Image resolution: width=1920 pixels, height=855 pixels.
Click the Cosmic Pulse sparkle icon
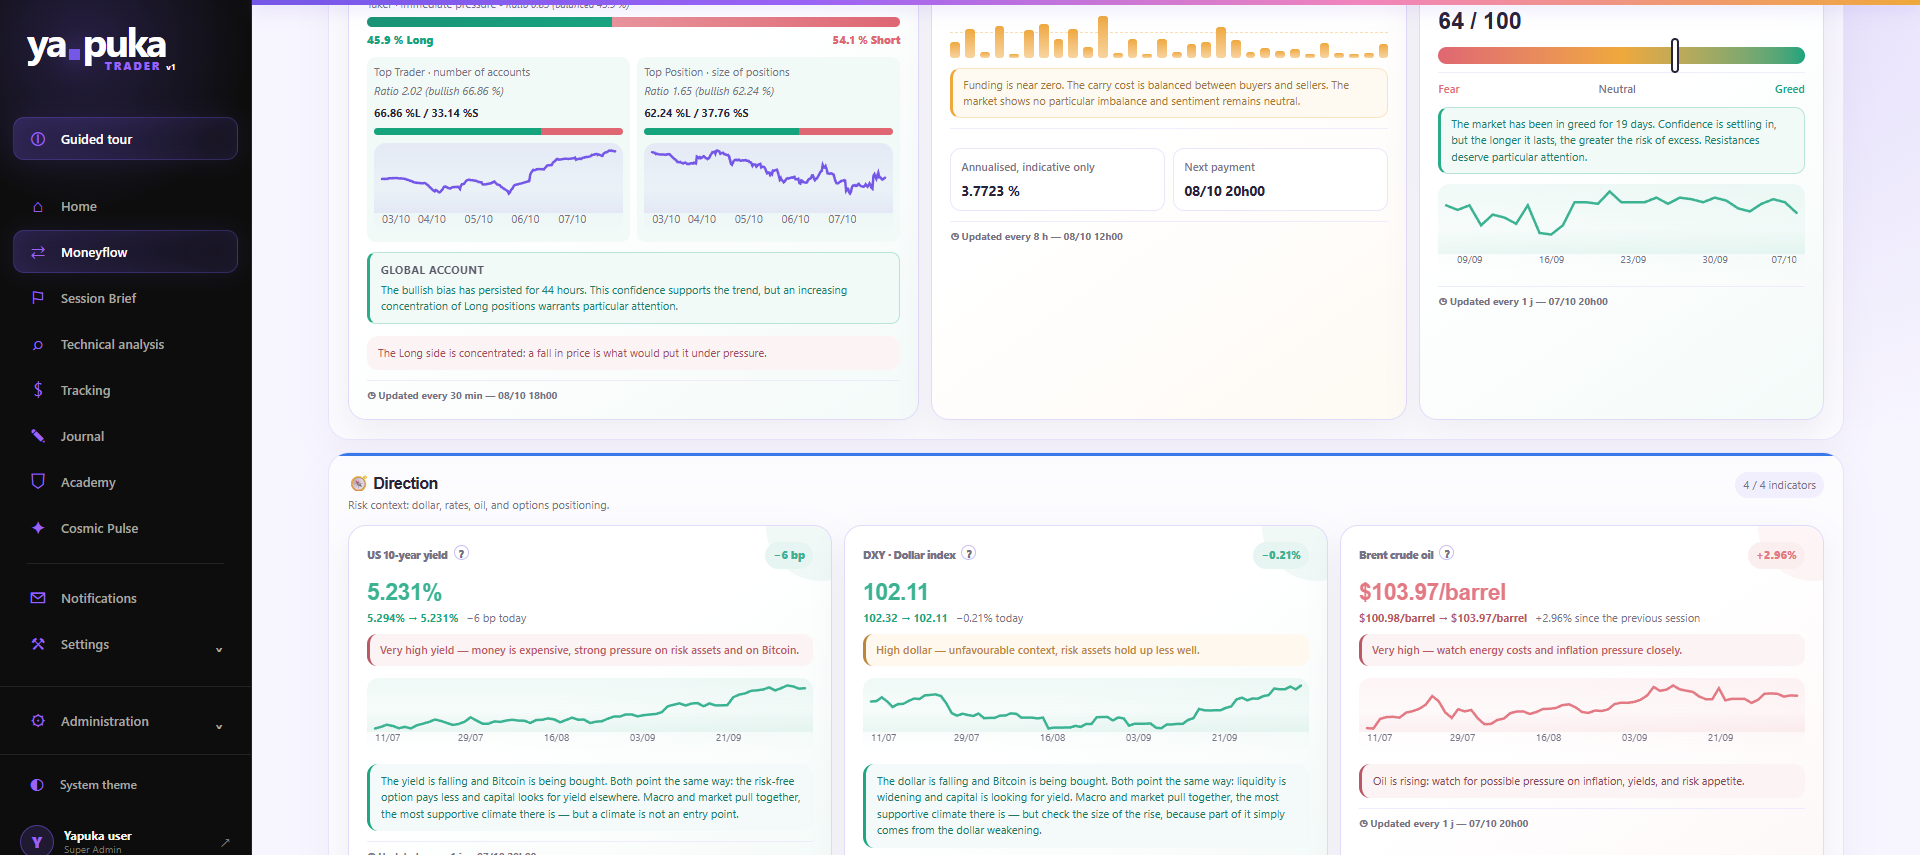(38, 528)
